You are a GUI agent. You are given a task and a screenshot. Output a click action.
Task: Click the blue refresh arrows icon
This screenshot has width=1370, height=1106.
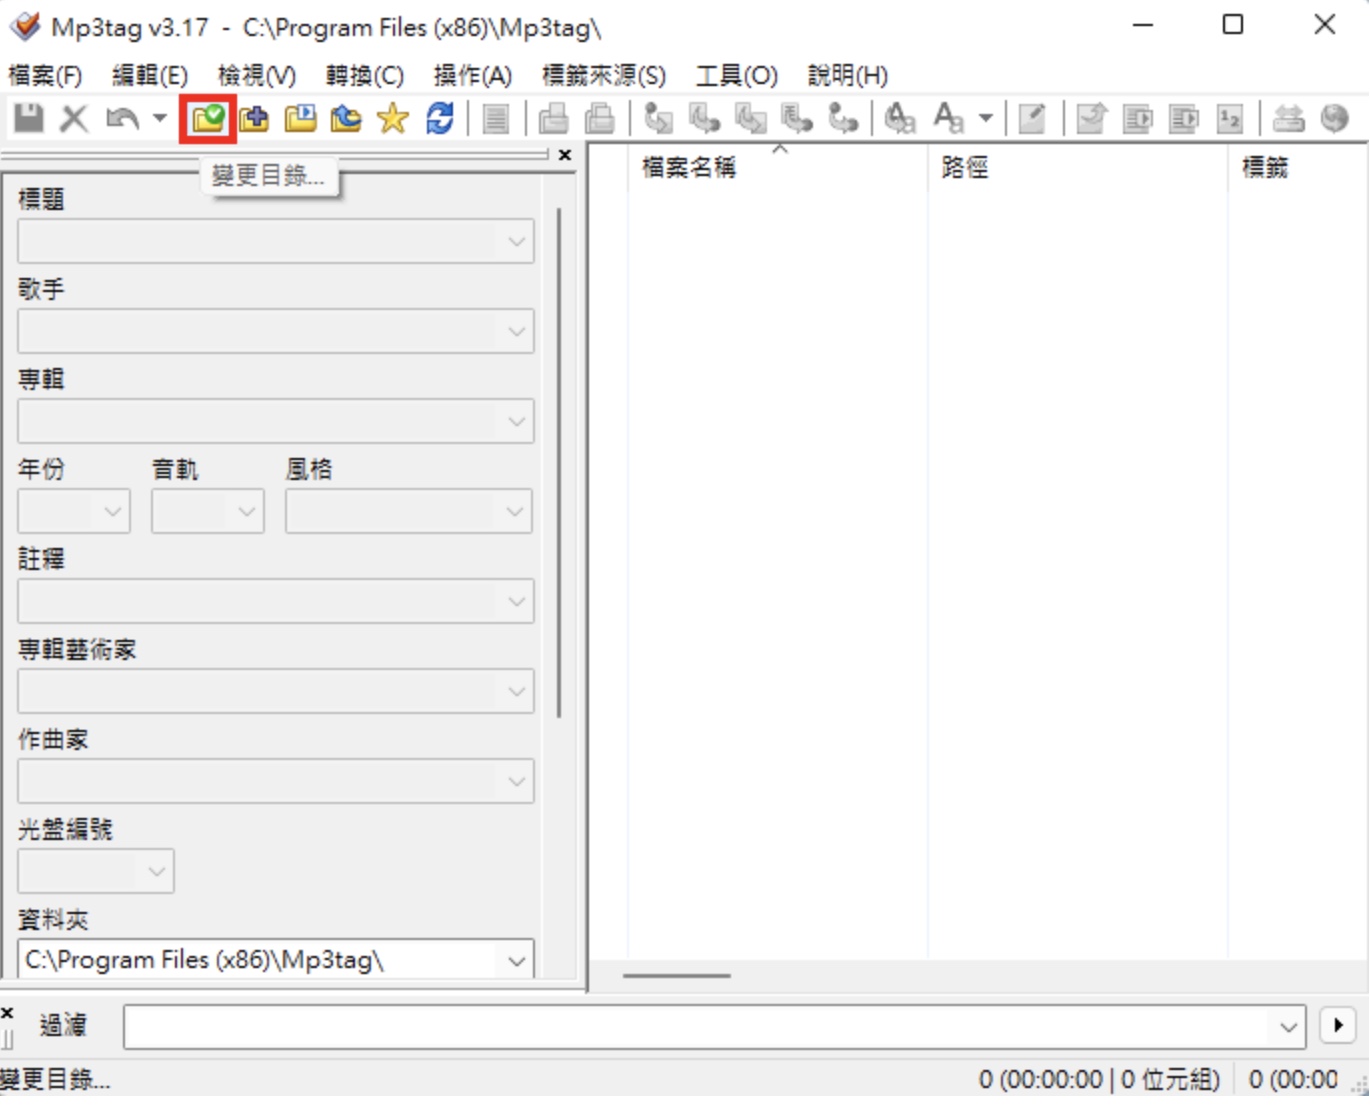coord(440,119)
